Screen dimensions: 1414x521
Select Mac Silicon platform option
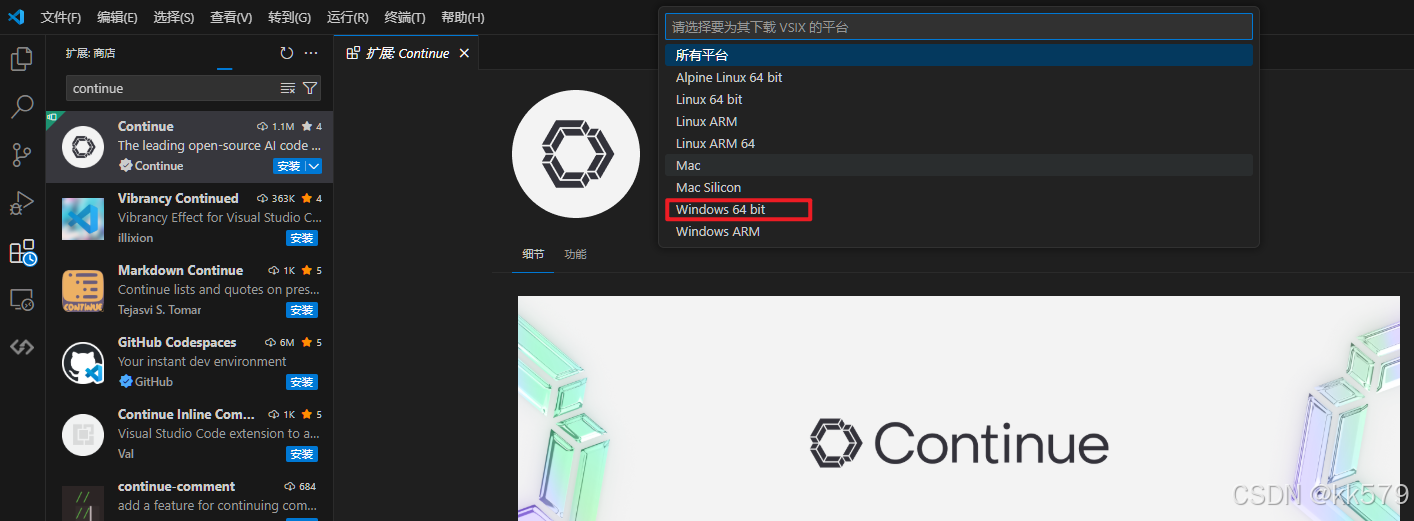pos(959,187)
